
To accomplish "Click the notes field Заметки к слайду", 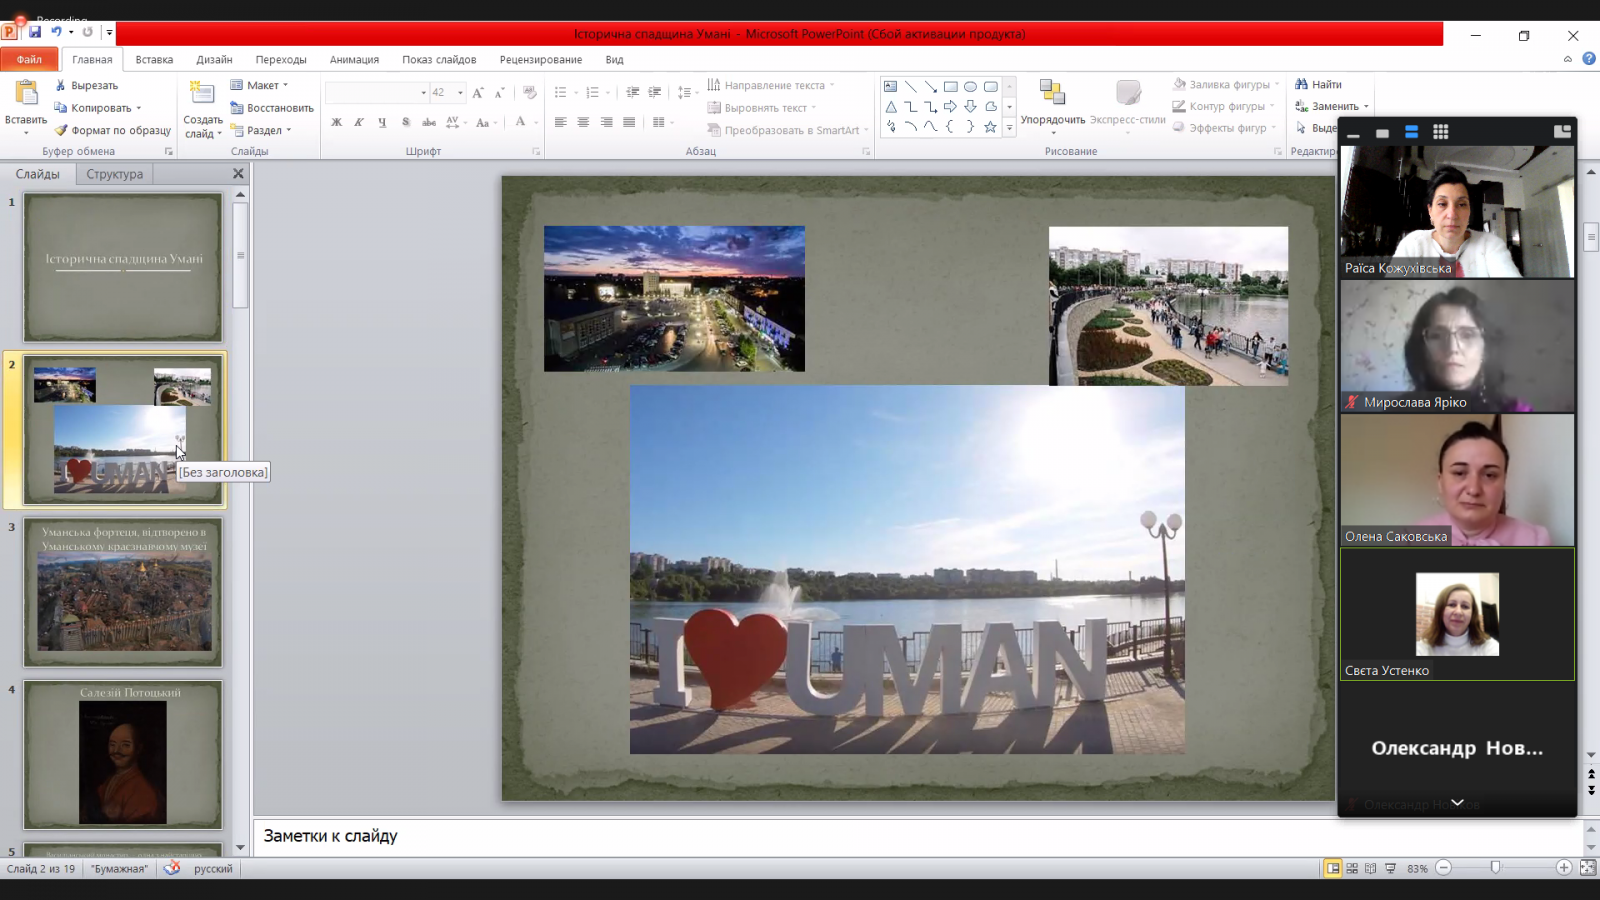I will (918, 836).
